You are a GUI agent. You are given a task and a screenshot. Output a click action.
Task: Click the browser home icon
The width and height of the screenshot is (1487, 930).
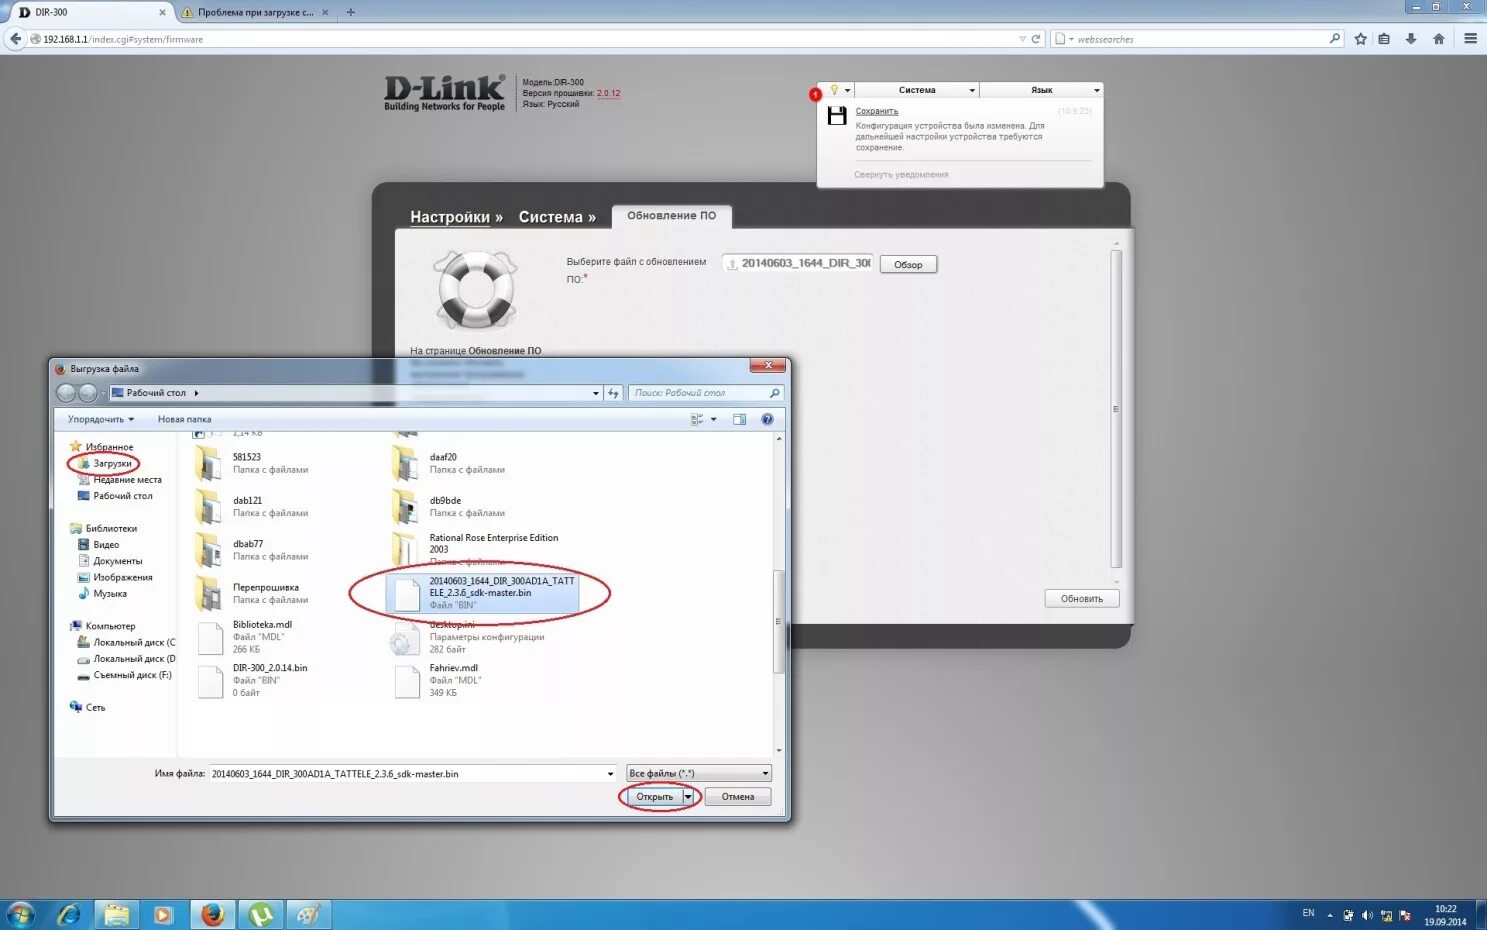[1438, 39]
